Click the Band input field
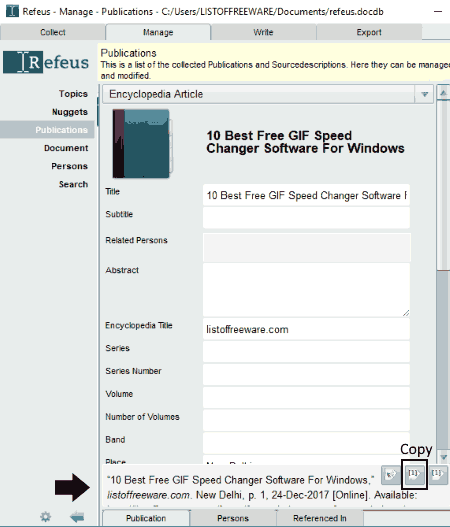 (306, 443)
